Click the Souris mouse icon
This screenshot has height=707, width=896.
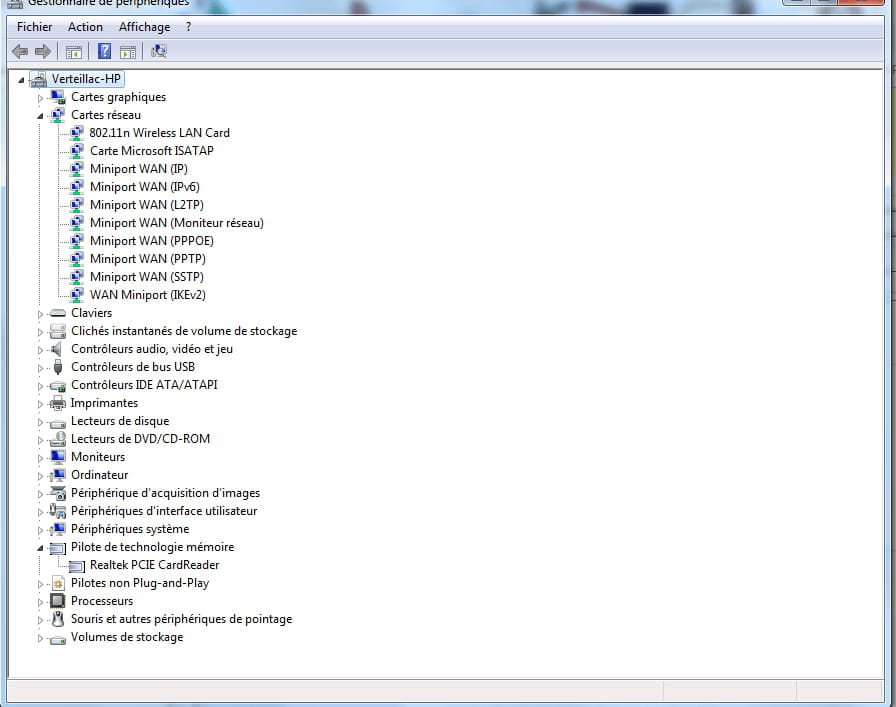(58, 619)
